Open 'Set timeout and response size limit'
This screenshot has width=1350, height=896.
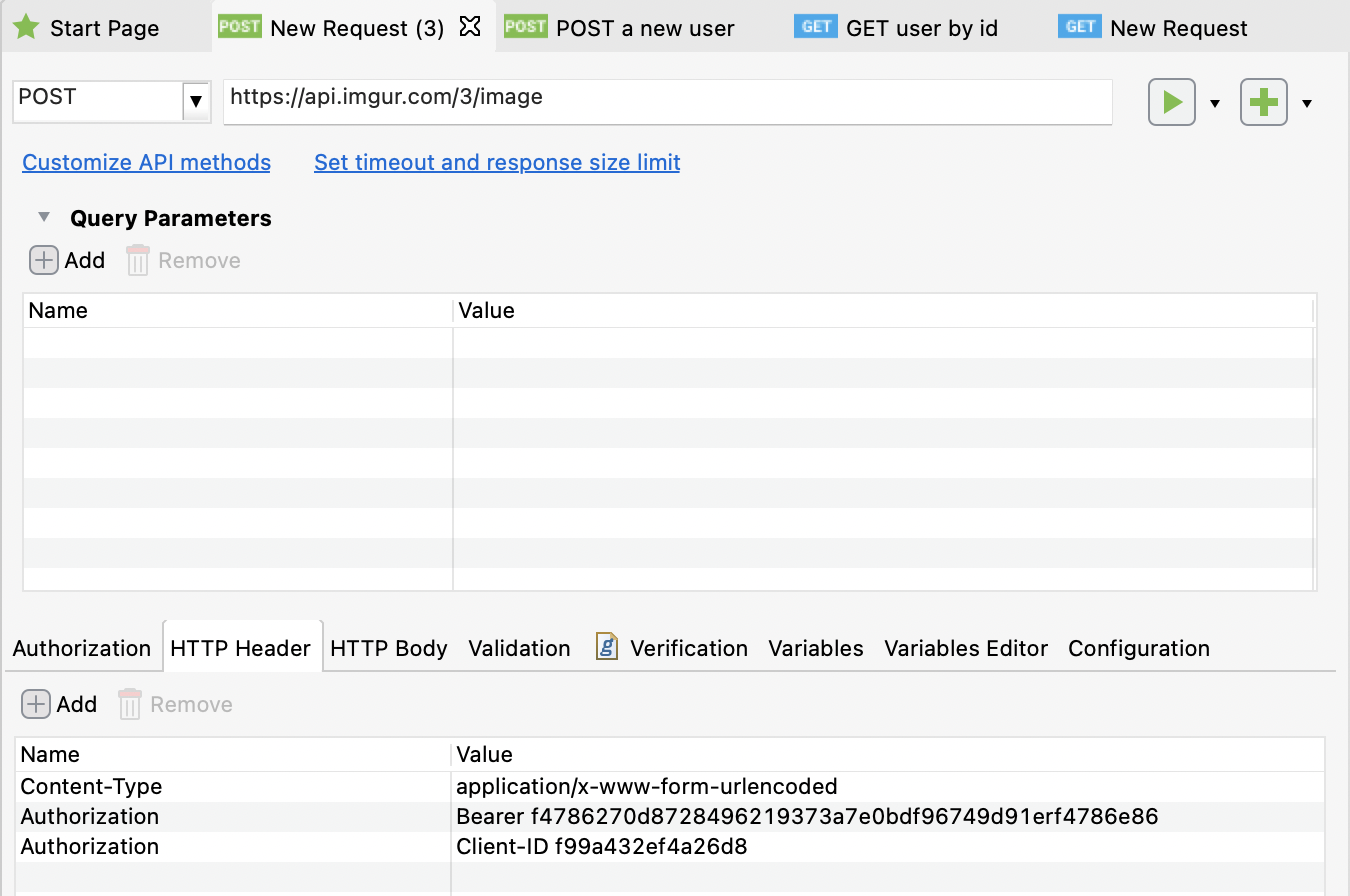click(497, 162)
